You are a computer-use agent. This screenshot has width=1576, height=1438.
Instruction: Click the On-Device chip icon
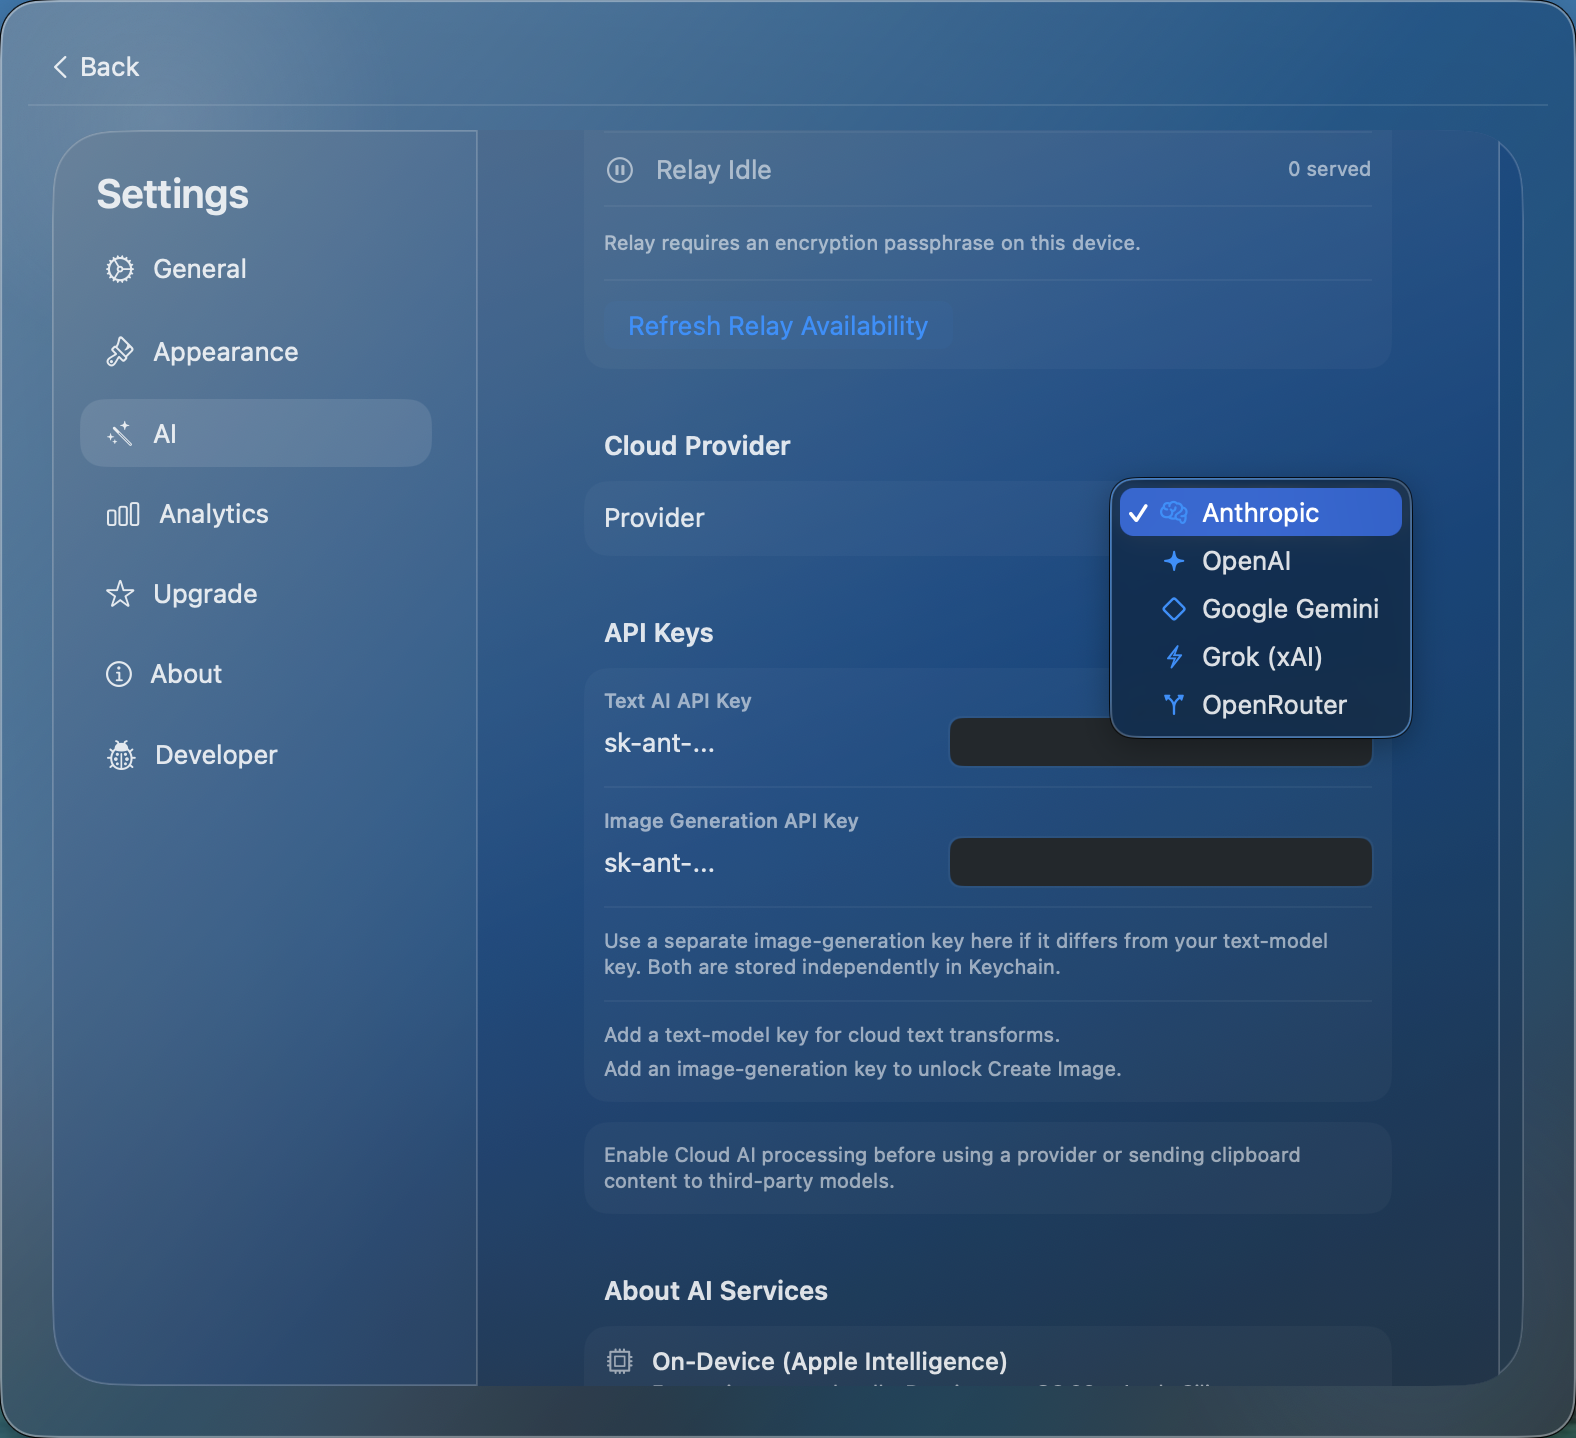point(620,1361)
